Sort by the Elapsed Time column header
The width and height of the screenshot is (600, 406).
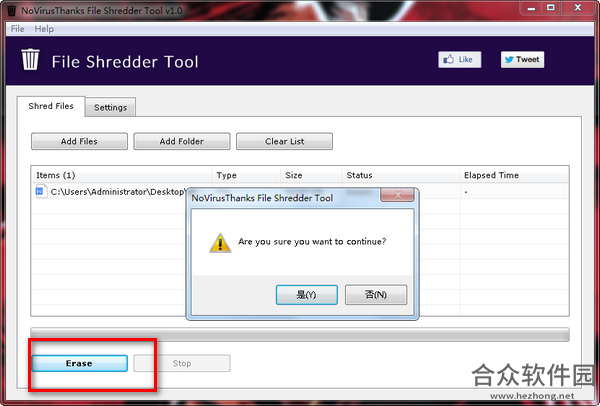click(514, 175)
